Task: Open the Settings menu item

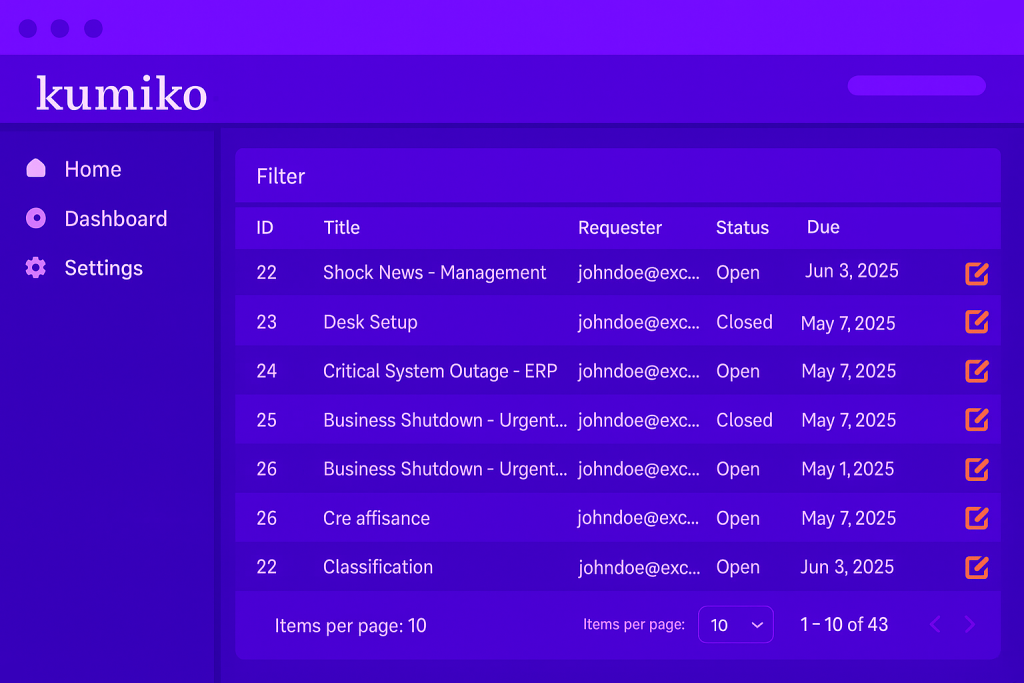Action: pyautogui.click(x=103, y=268)
